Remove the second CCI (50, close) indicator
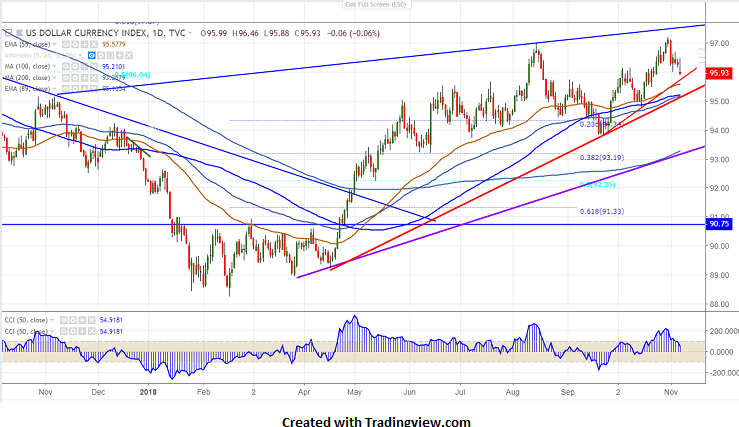The height and width of the screenshot is (427, 739). (92, 332)
